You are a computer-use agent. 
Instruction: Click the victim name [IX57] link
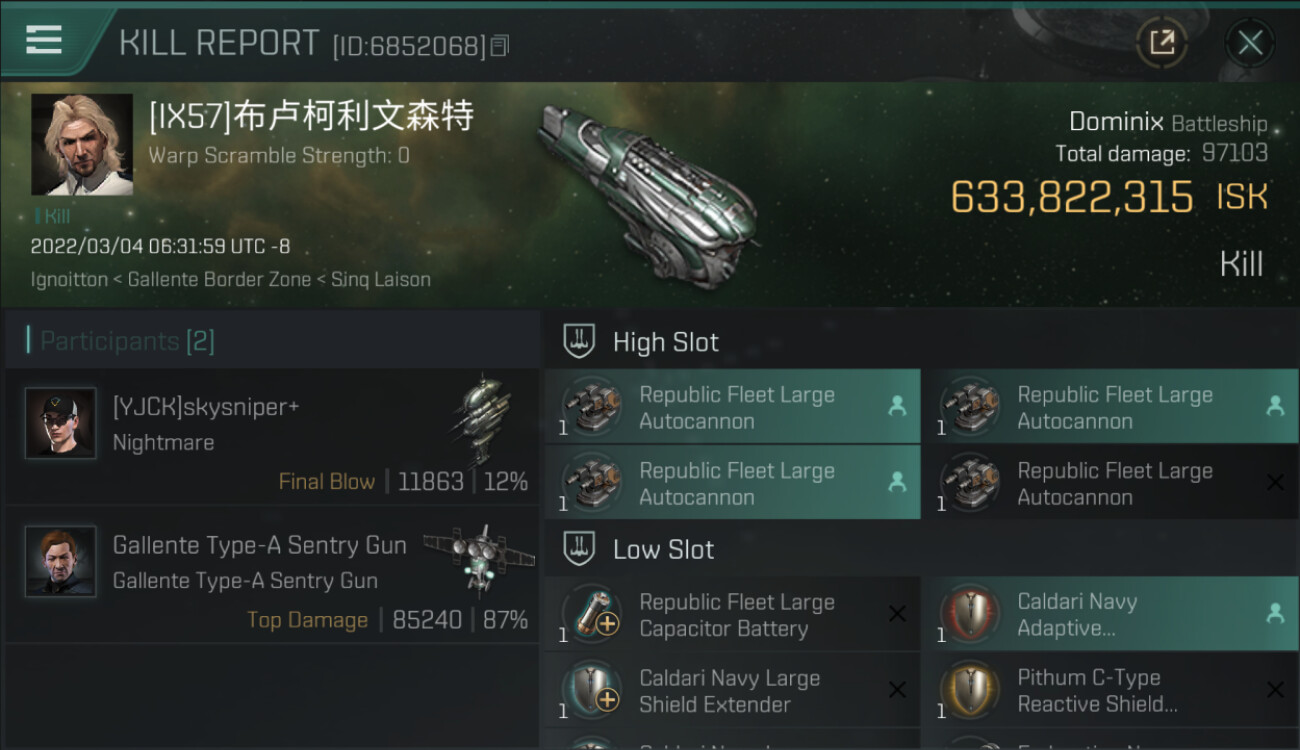click(311, 117)
